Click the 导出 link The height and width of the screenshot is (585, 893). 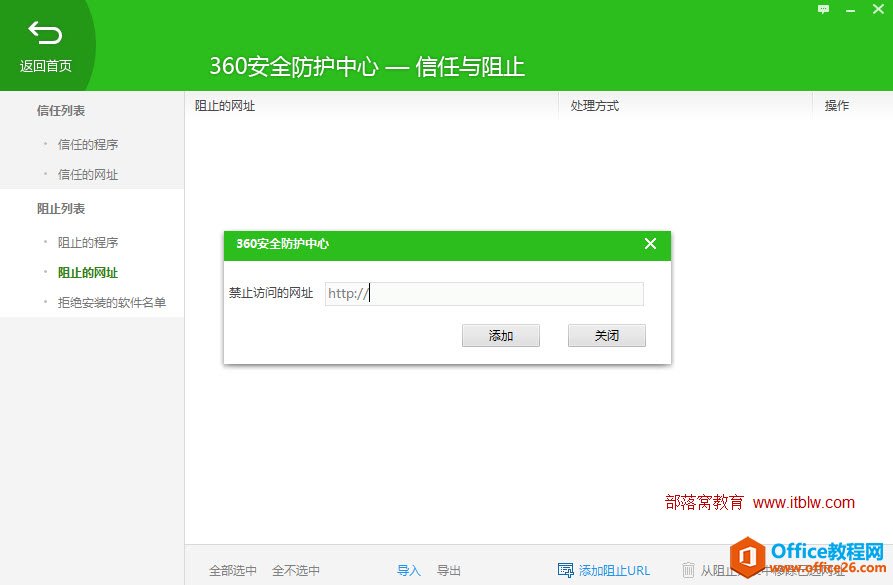(x=448, y=570)
